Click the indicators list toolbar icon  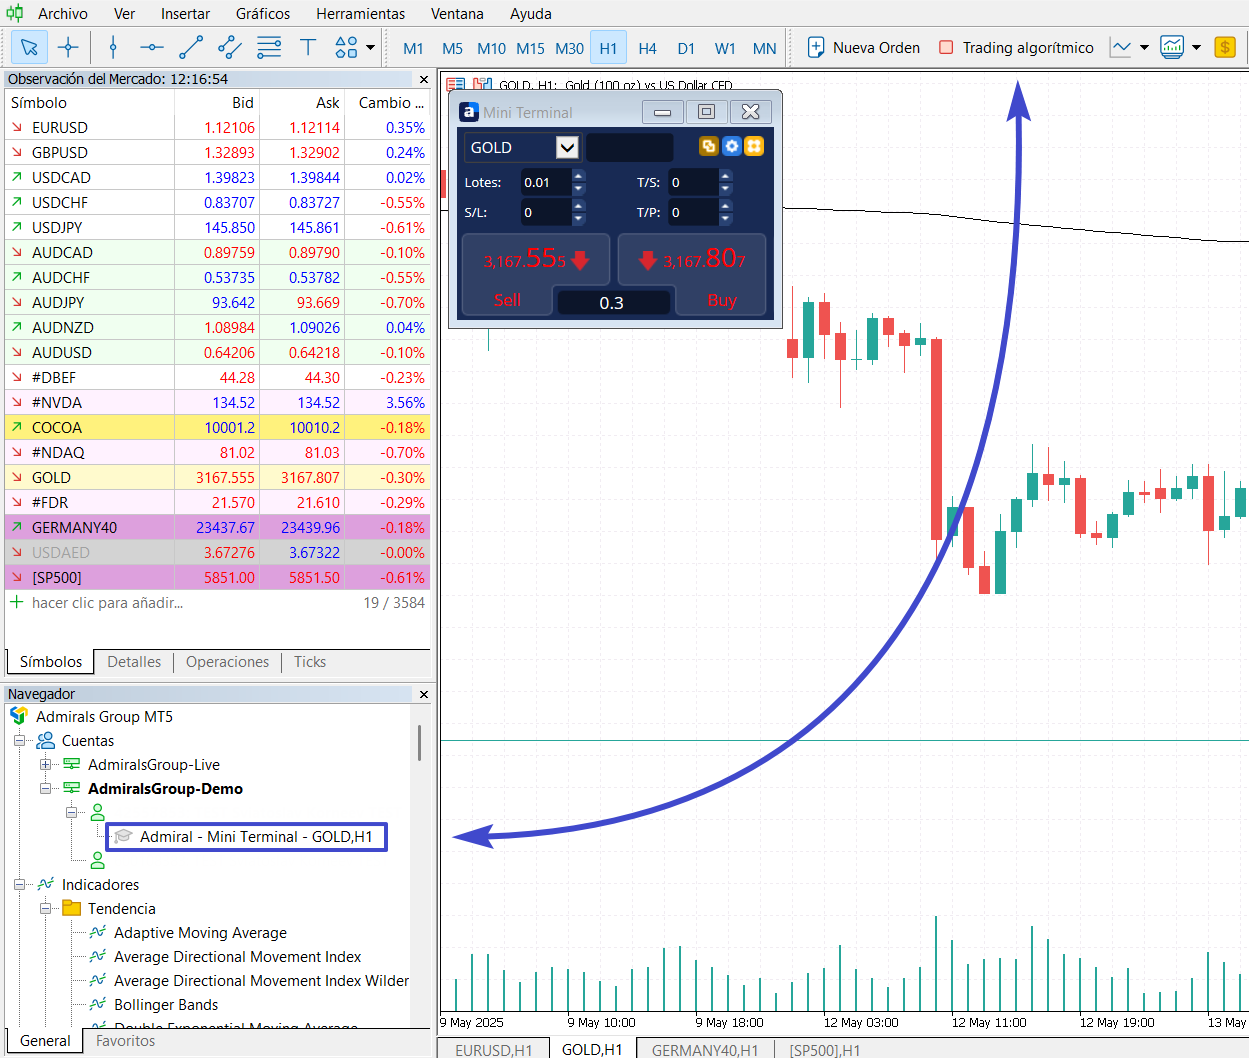tap(1172, 47)
